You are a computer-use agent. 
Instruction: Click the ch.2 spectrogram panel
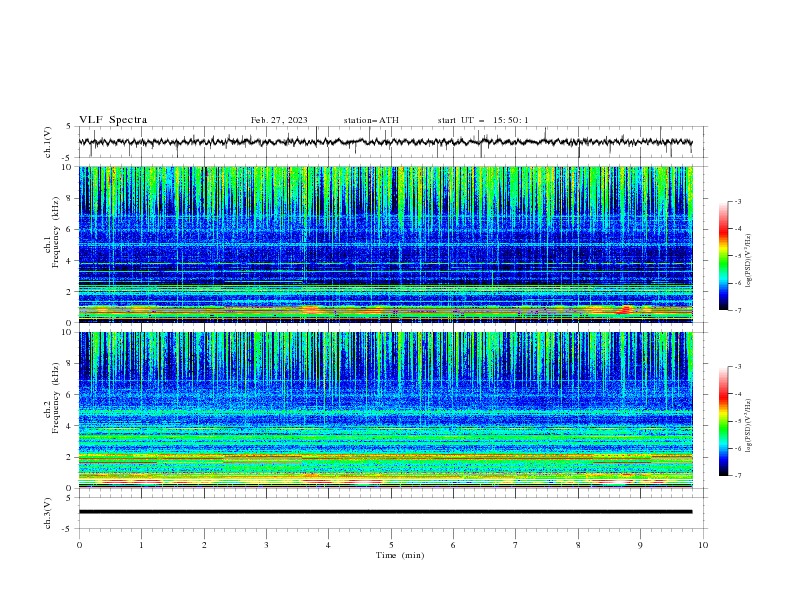385,410
